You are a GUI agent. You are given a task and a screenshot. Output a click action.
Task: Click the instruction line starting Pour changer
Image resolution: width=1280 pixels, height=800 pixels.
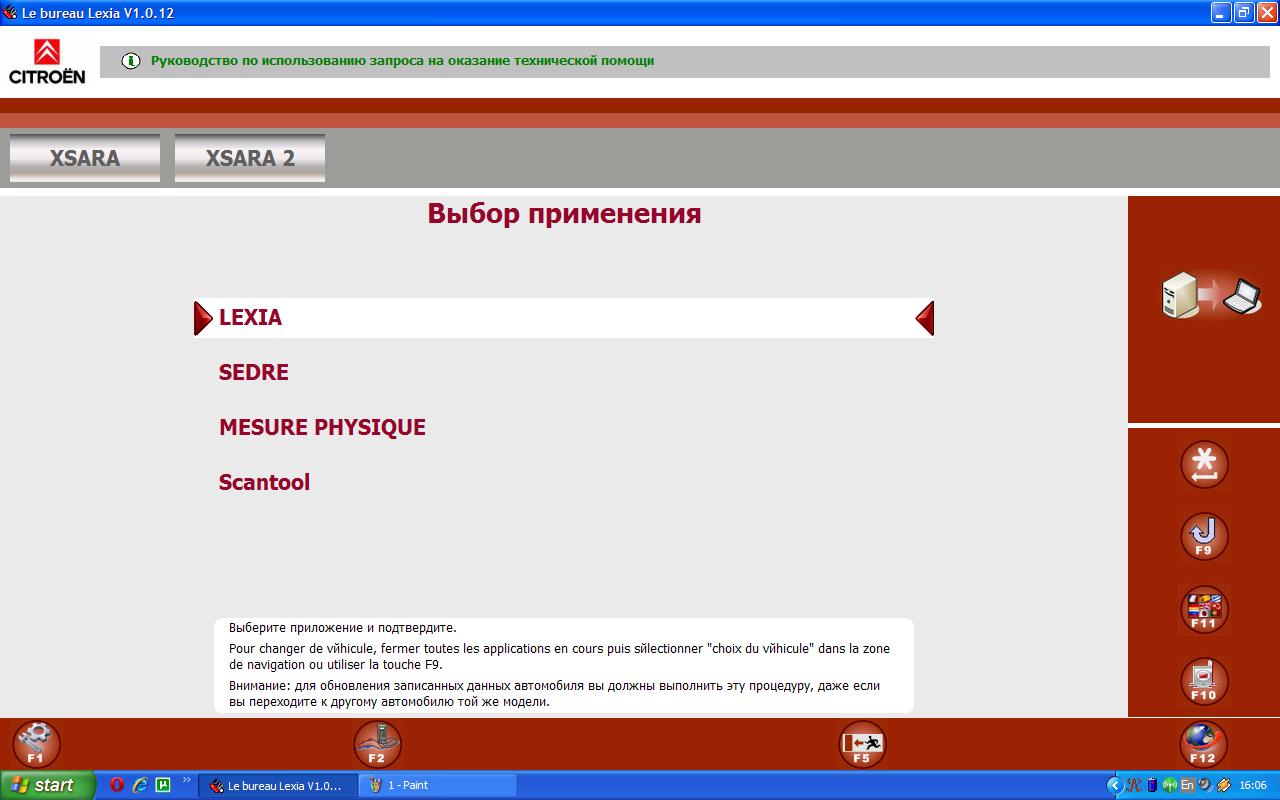(559, 656)
